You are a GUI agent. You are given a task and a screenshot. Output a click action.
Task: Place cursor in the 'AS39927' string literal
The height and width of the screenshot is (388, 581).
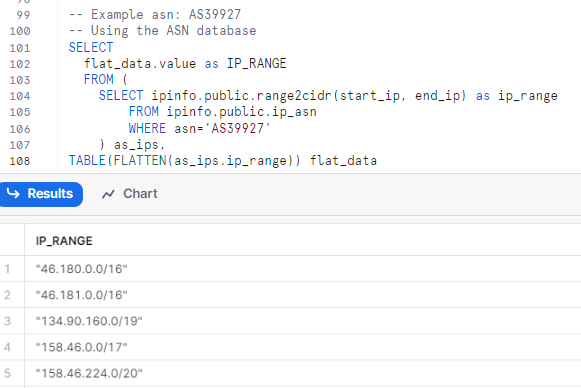(238, 128)
